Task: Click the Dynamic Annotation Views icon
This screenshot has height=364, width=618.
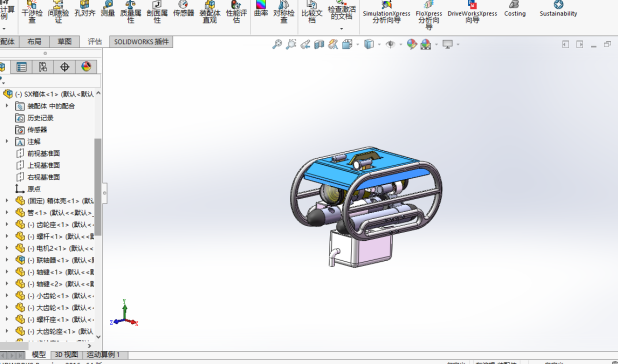Action: click(x=333, y=44)
